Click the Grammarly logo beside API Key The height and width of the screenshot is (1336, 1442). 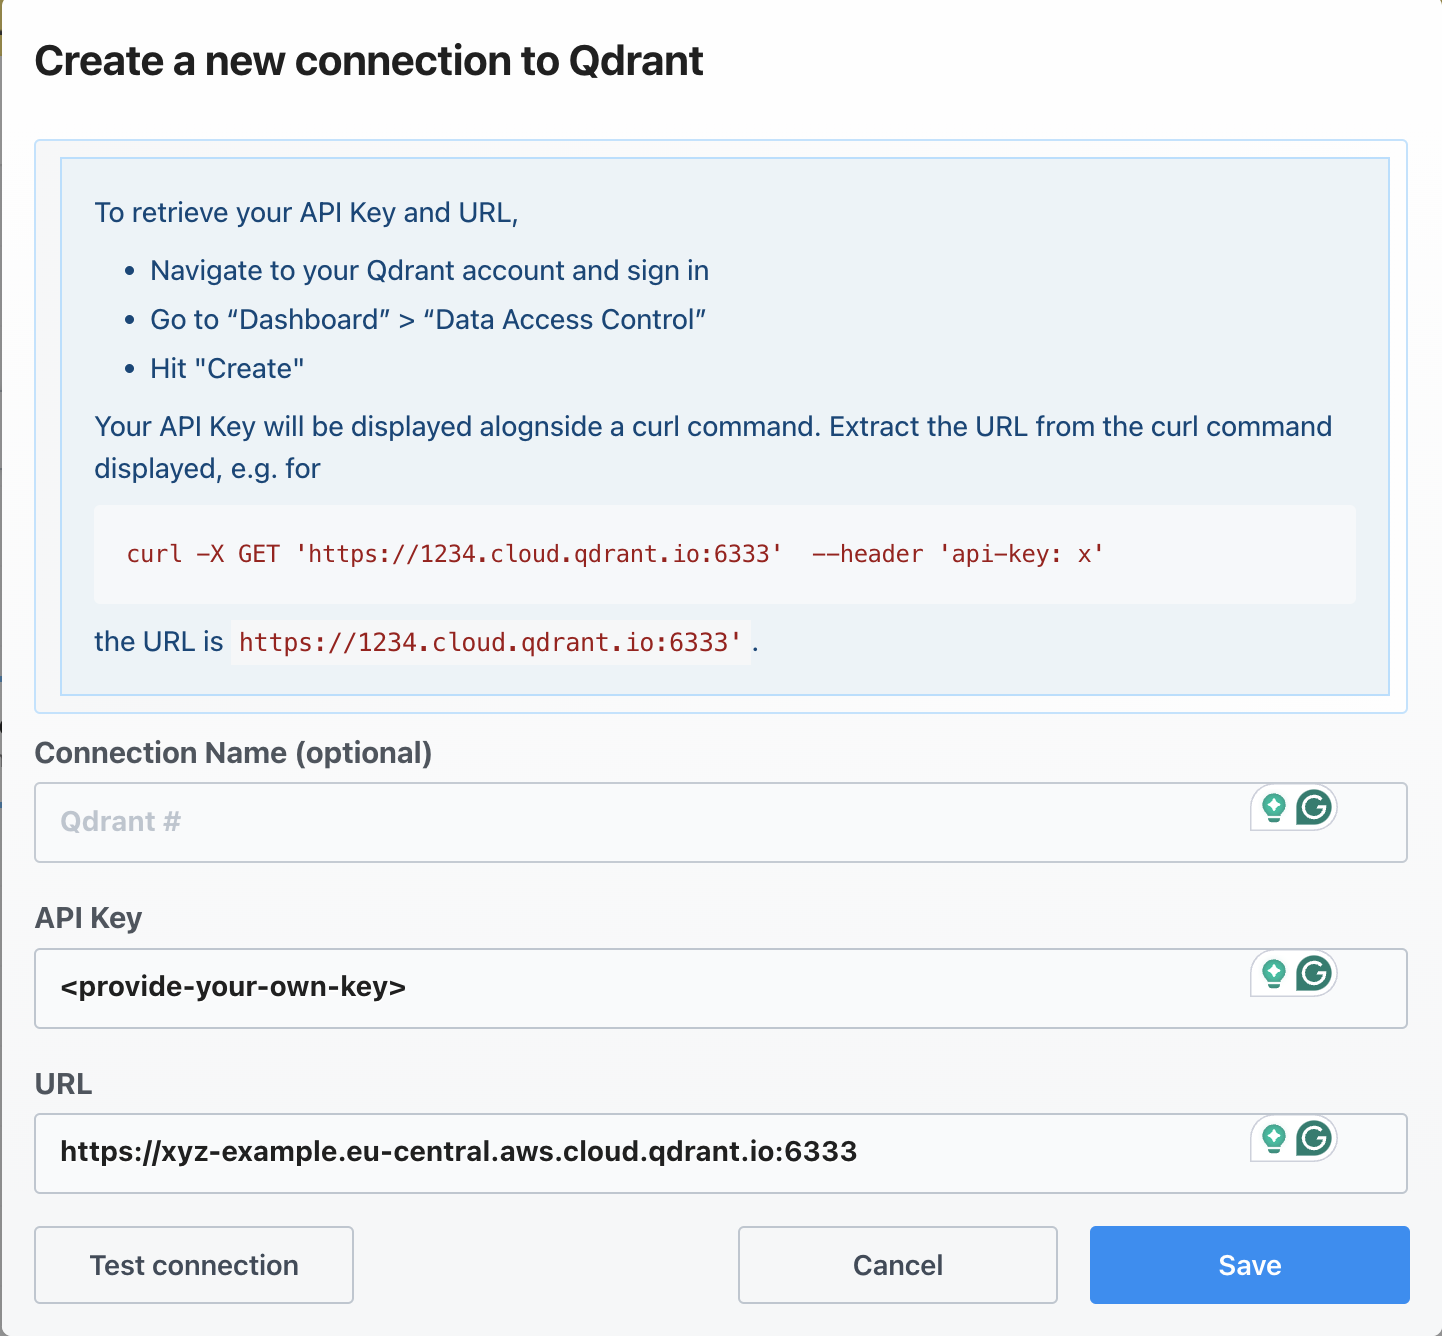click(x=1315, y=973)
